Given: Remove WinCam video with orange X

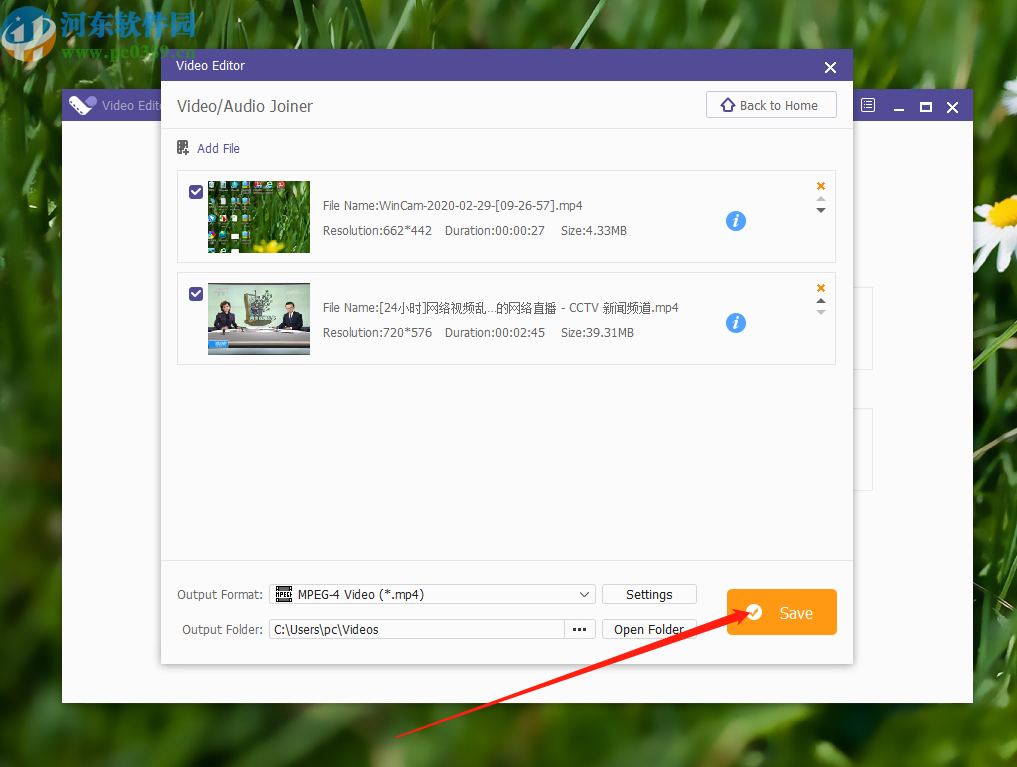Looking at the screenshot, I should (x=820, y=186).
